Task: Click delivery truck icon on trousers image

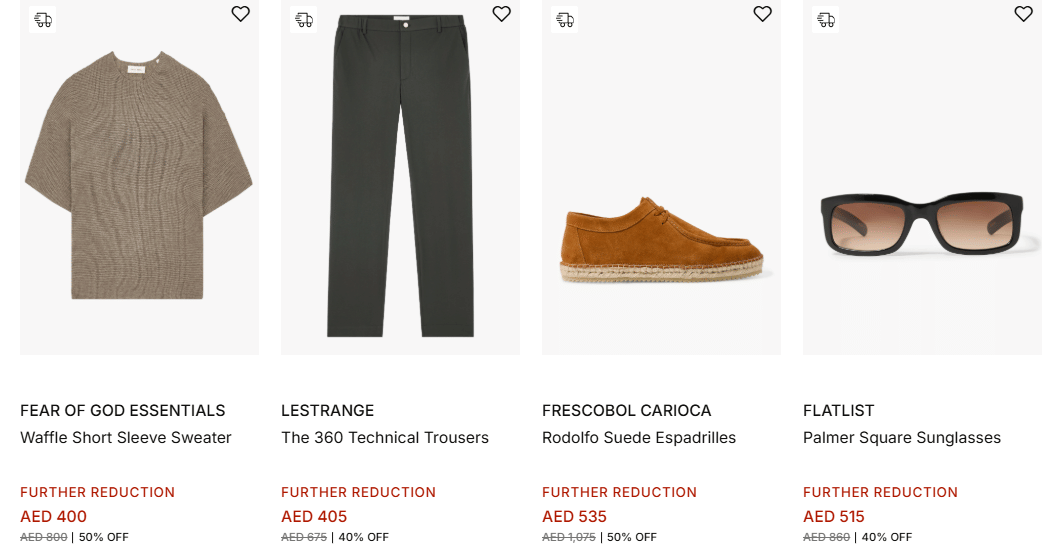Action: 304,19
